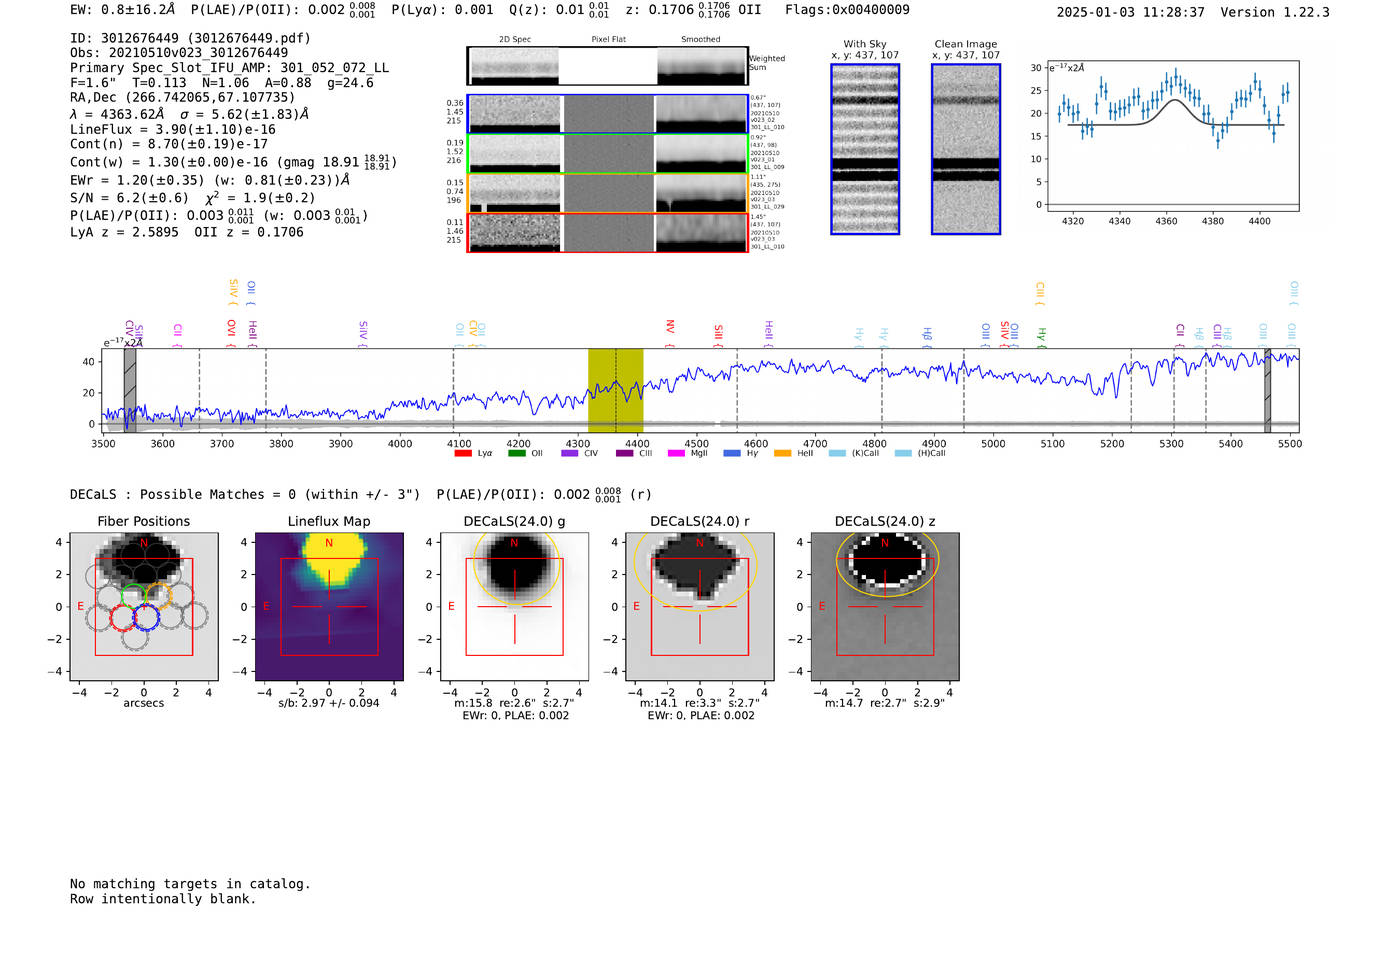Click the OII green legend swatch

516,453
